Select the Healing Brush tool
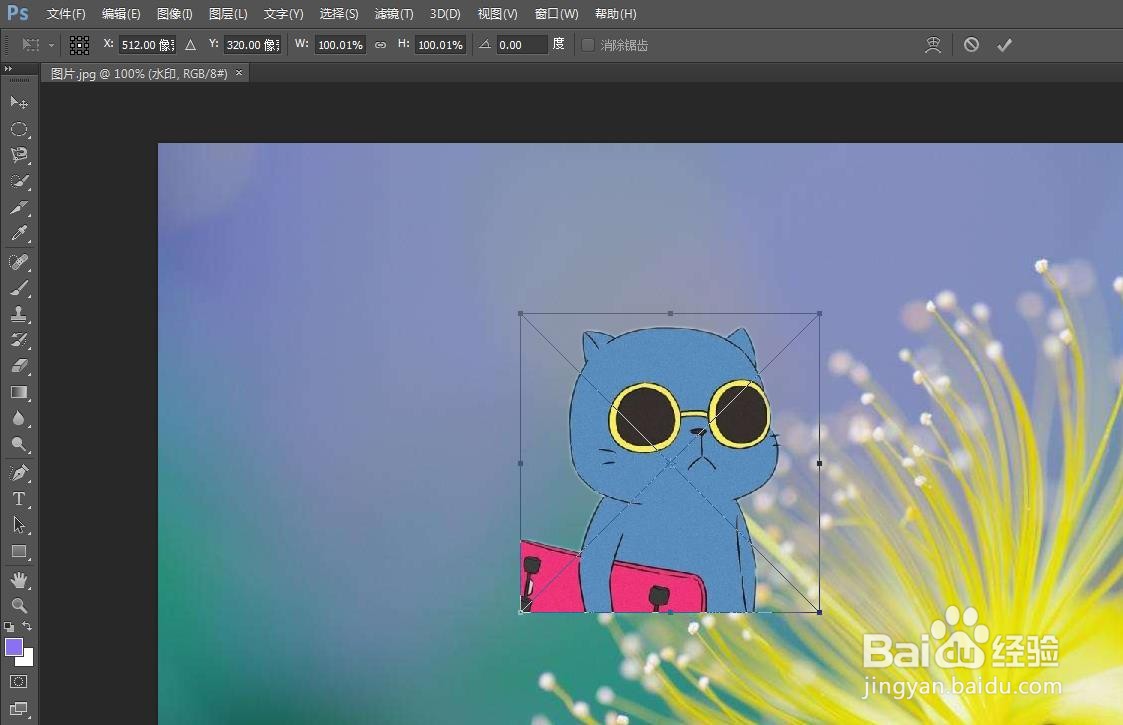The image size is (1123, 725). 19,261
